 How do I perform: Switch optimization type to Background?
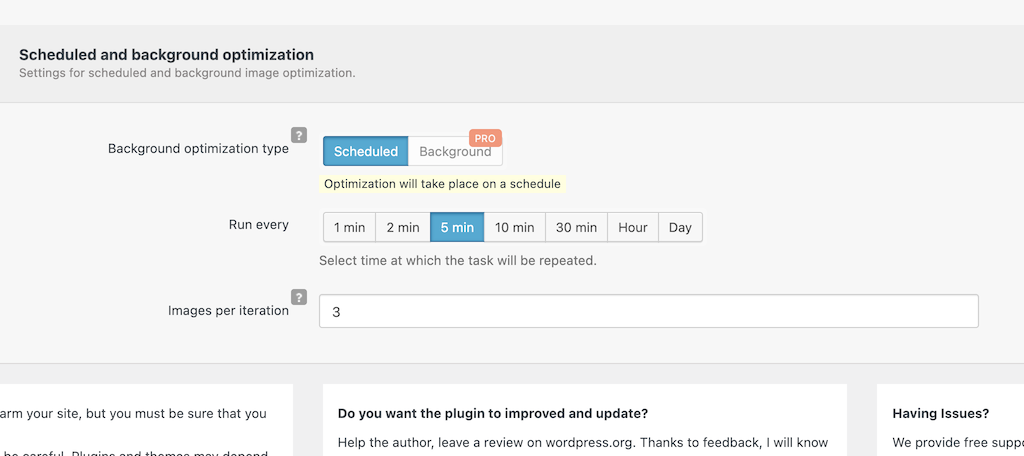pyautogui.click(x=455, y=152)
